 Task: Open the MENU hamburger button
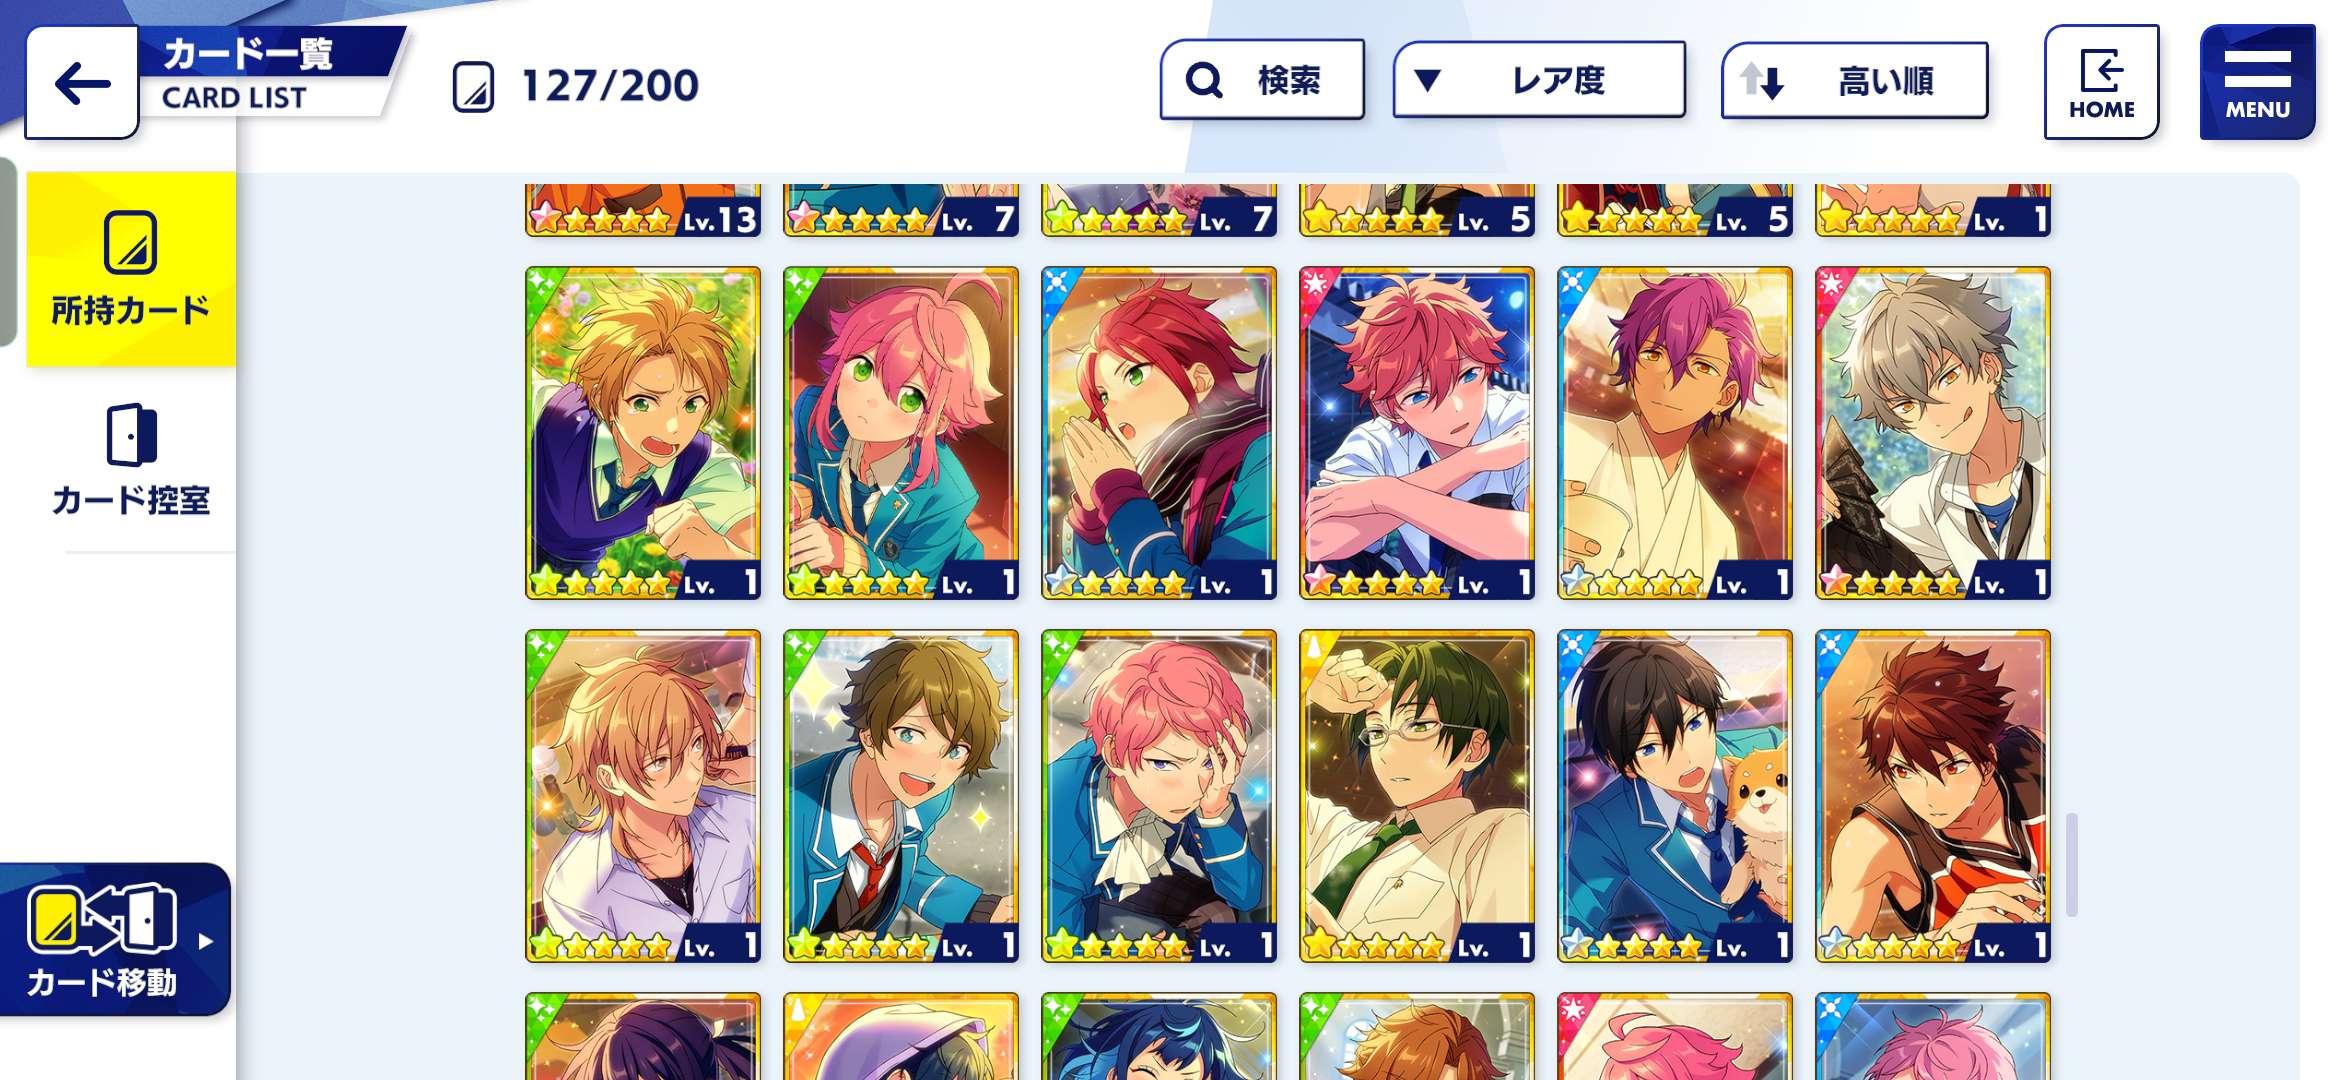tap(2257, 82)
